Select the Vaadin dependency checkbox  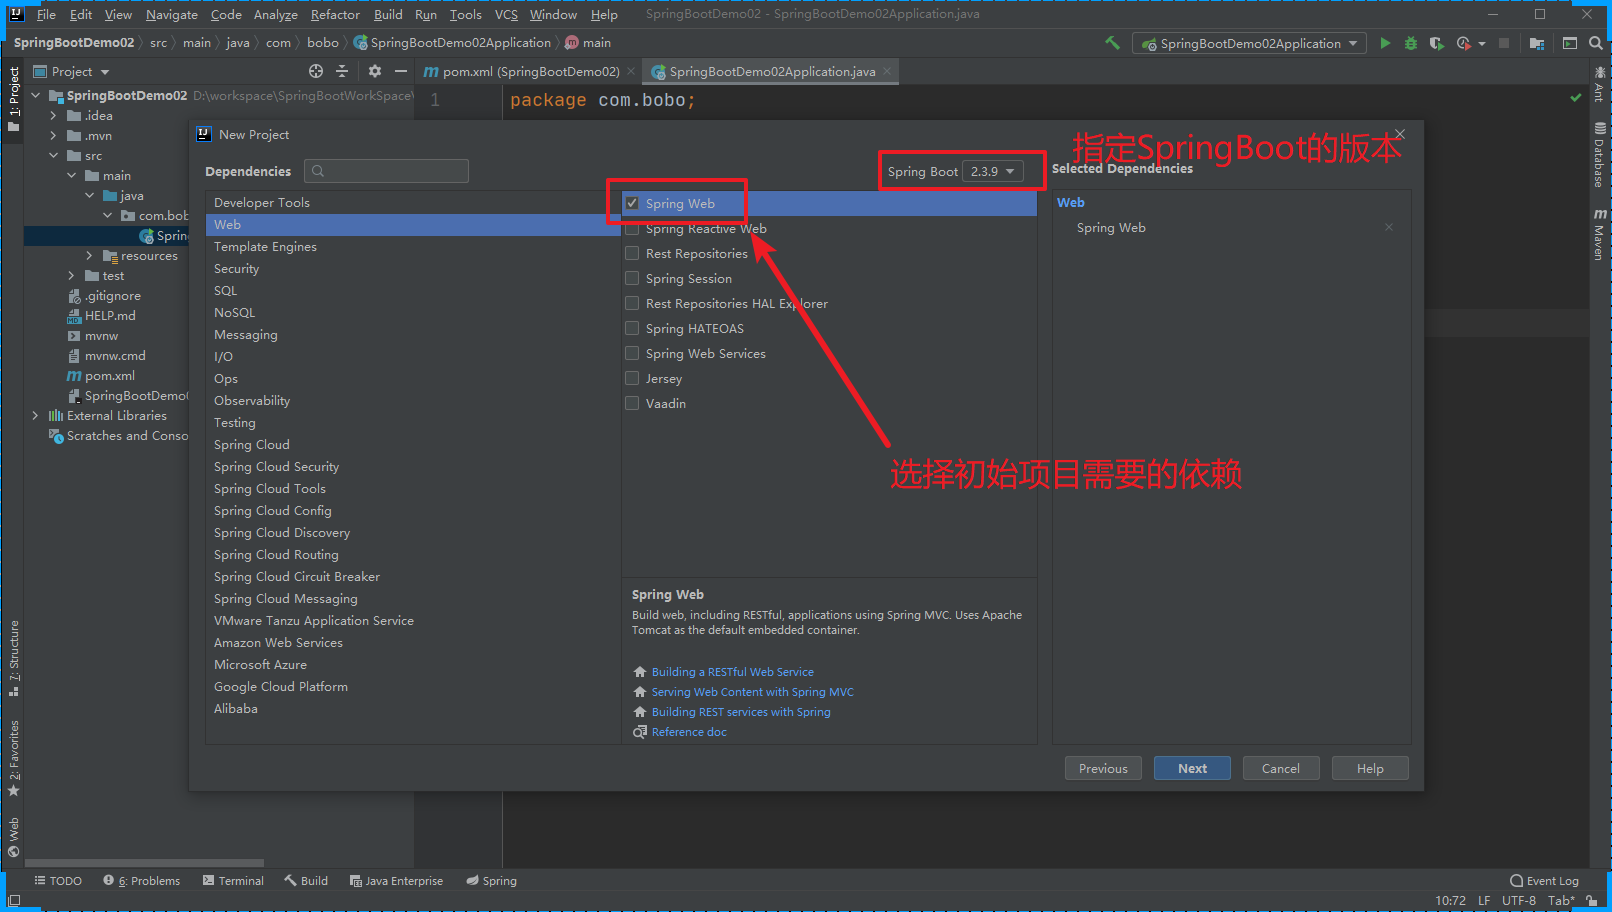[632, 403]
